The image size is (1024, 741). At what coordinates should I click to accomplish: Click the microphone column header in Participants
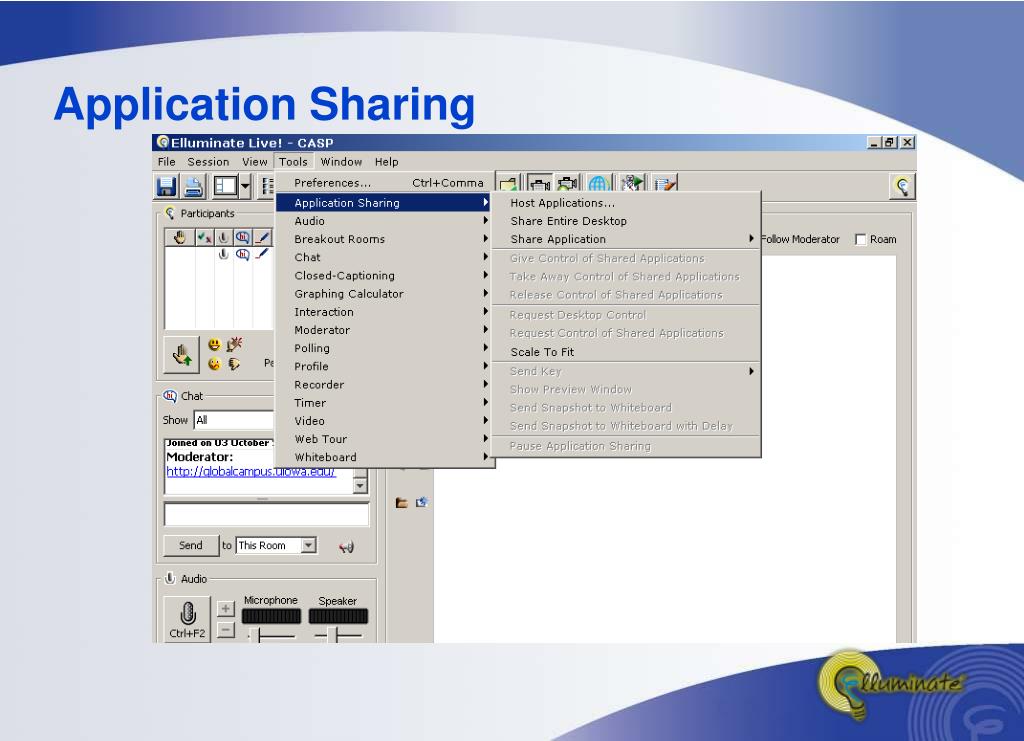tap(223, 238)
